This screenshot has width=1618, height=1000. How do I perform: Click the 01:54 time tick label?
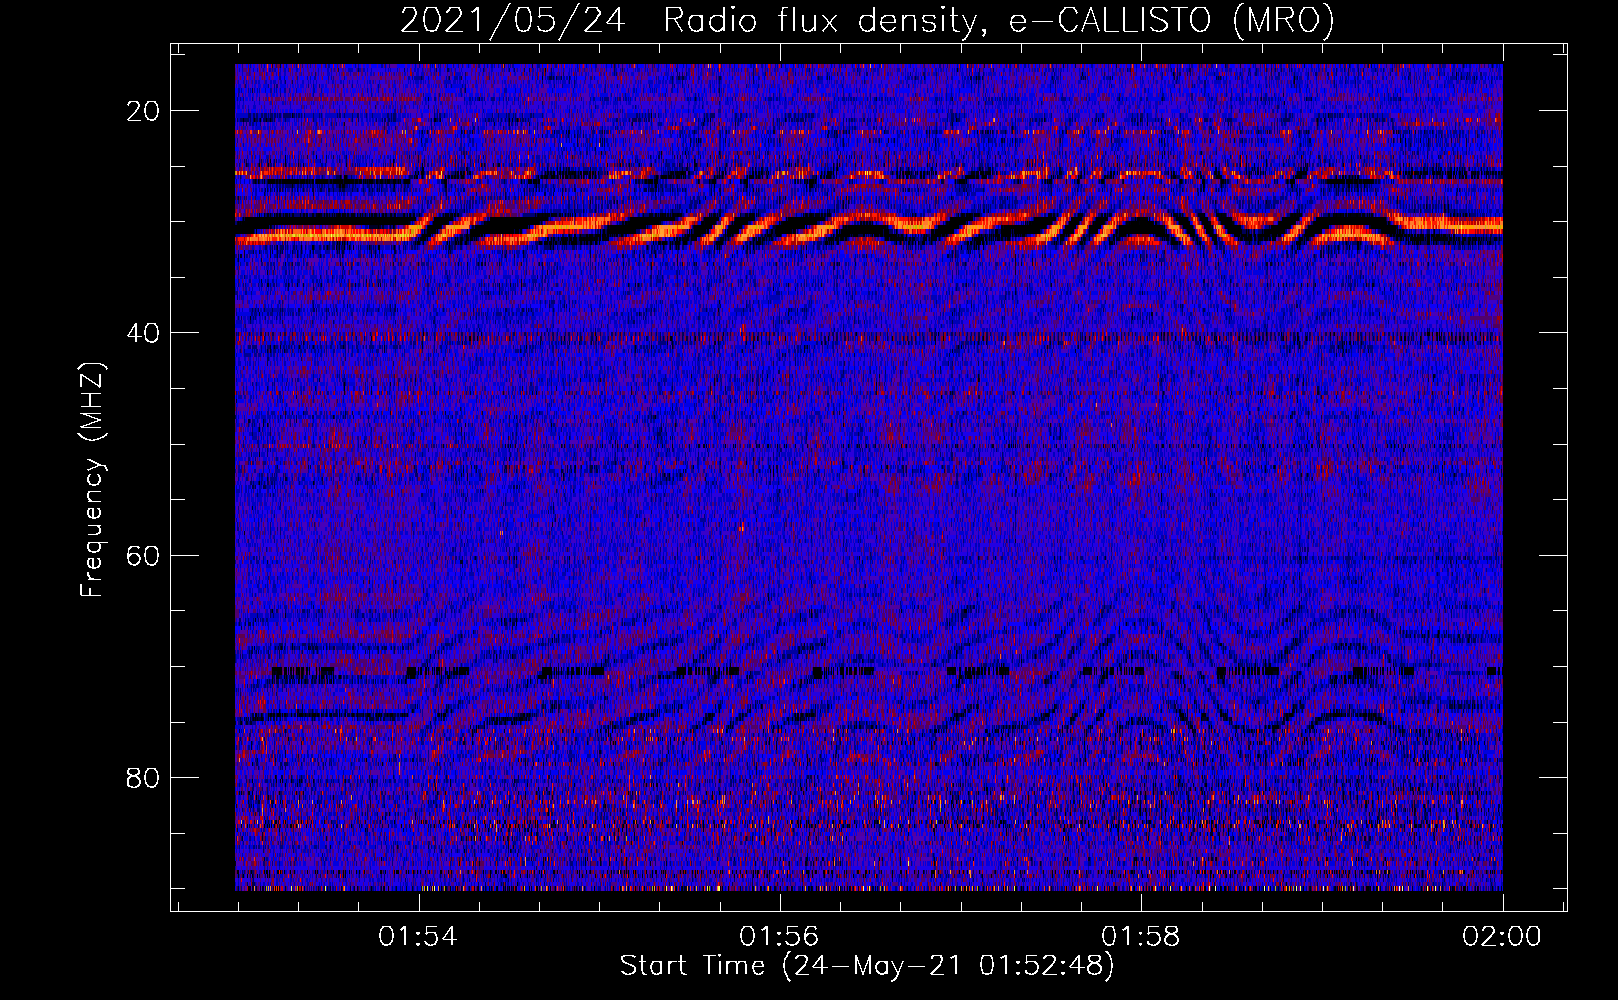(418, 936)
